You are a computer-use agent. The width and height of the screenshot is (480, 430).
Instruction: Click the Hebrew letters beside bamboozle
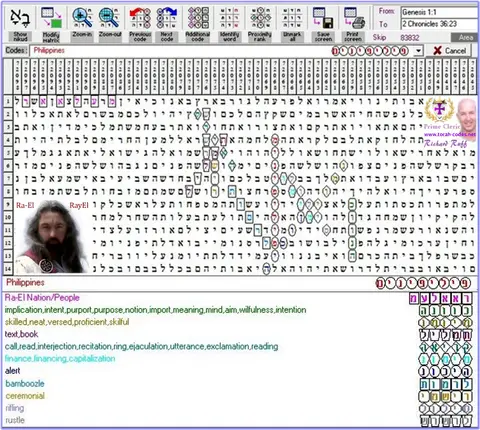point(446,384)
